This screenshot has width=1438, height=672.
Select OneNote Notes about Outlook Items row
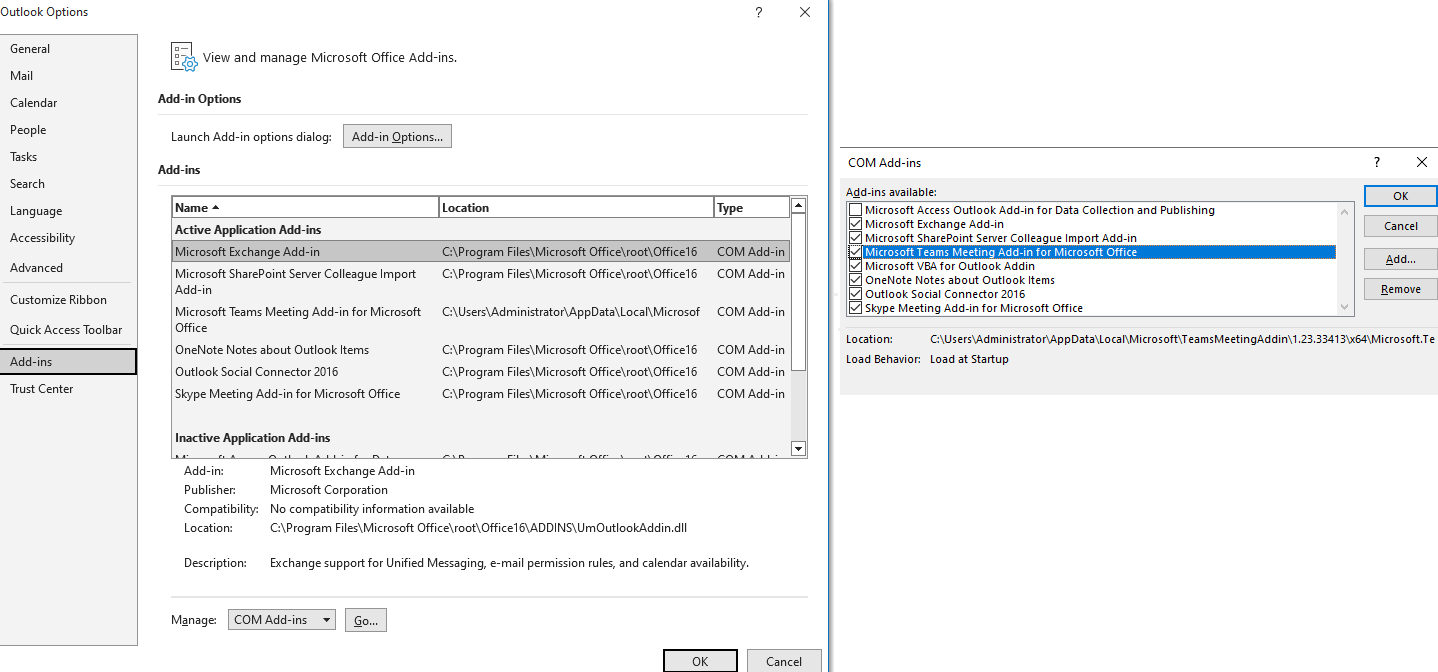480,350
